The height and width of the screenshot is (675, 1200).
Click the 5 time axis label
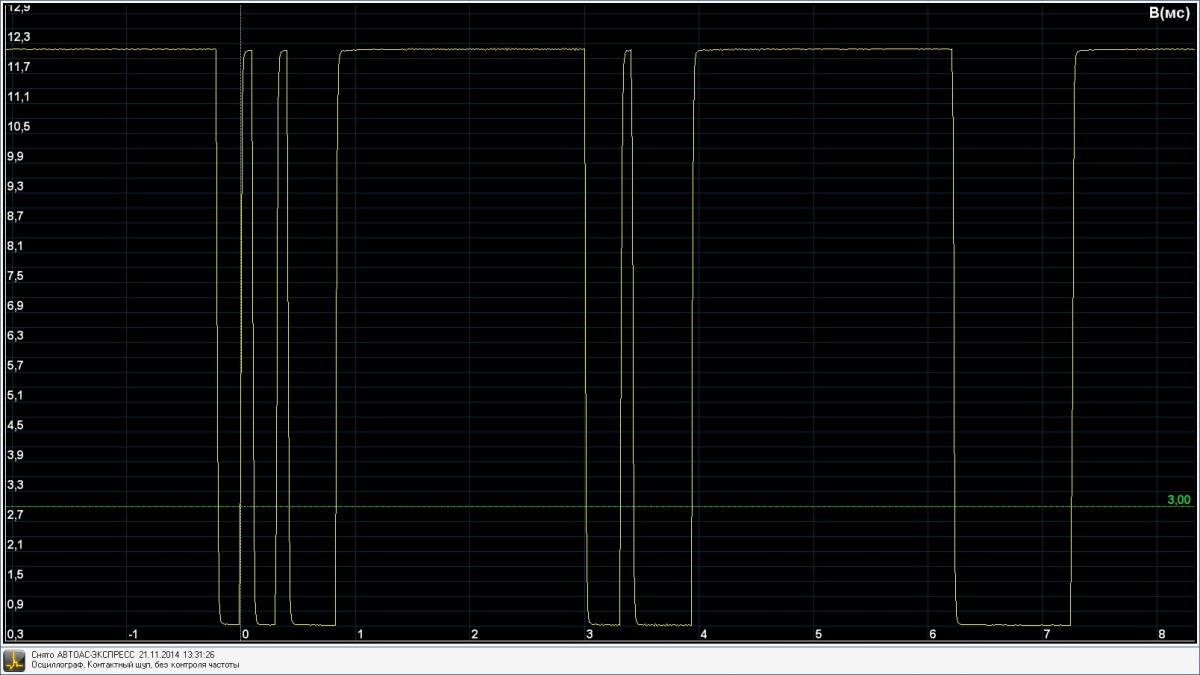[x=818, y=634]
